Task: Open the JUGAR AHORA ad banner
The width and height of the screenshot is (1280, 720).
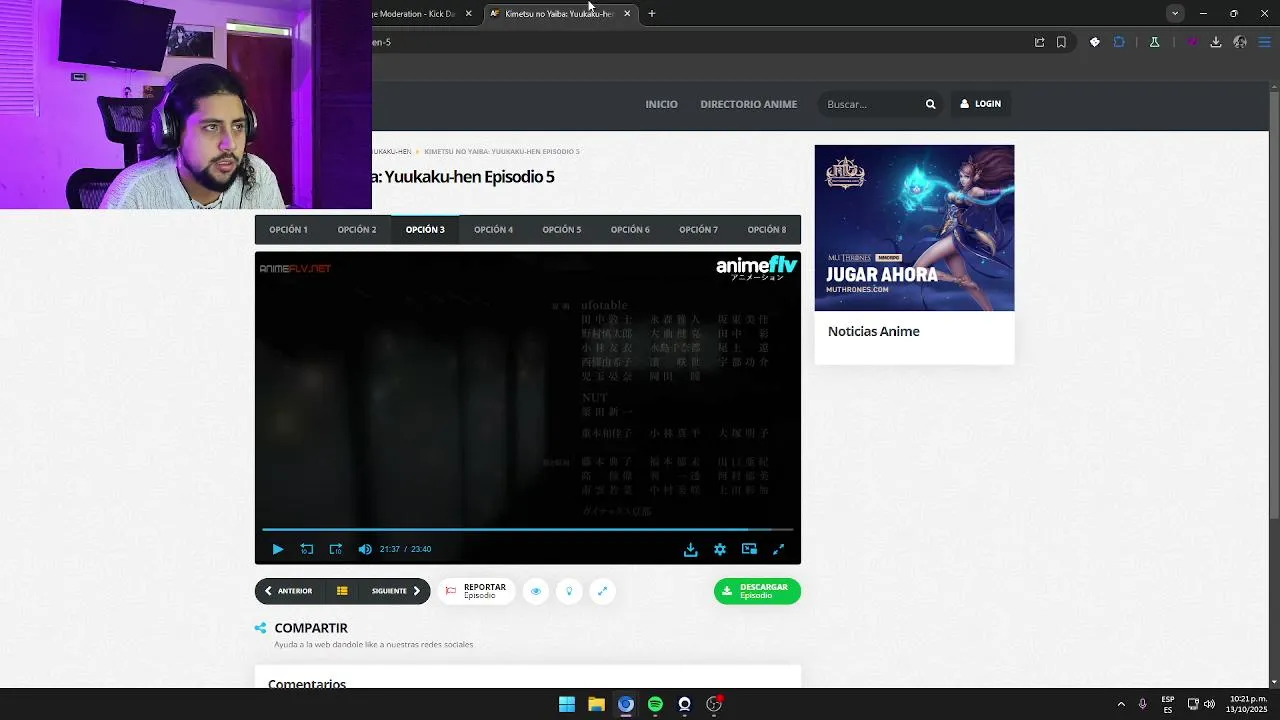Action: tap(914, 228)
